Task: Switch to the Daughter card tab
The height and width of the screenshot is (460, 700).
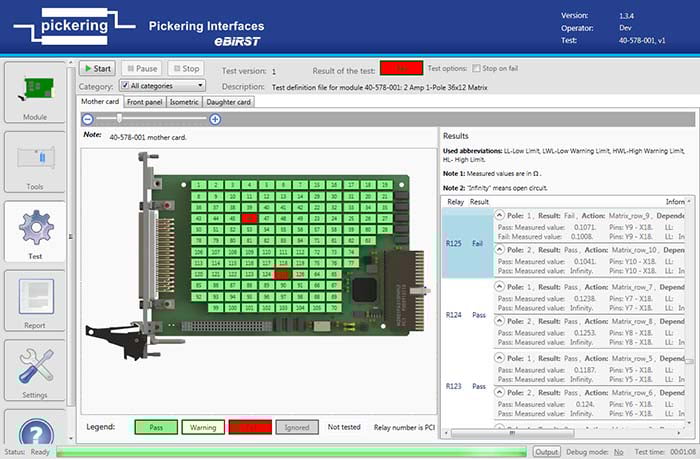Action: (x=228, y=102)
